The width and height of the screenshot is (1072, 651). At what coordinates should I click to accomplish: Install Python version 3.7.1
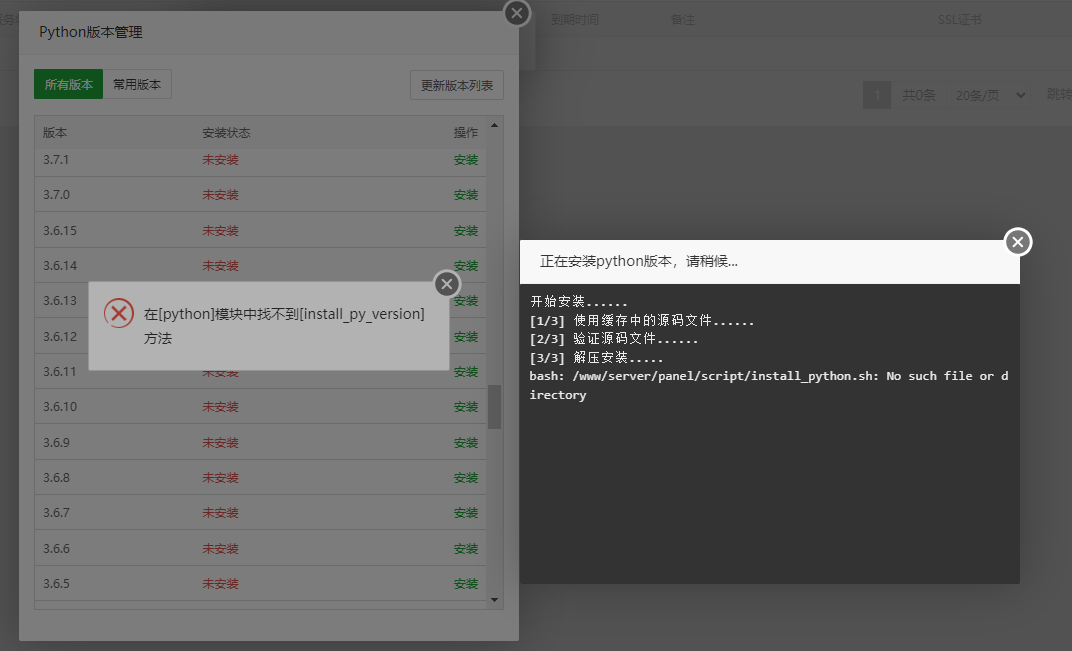click(466, 159)
